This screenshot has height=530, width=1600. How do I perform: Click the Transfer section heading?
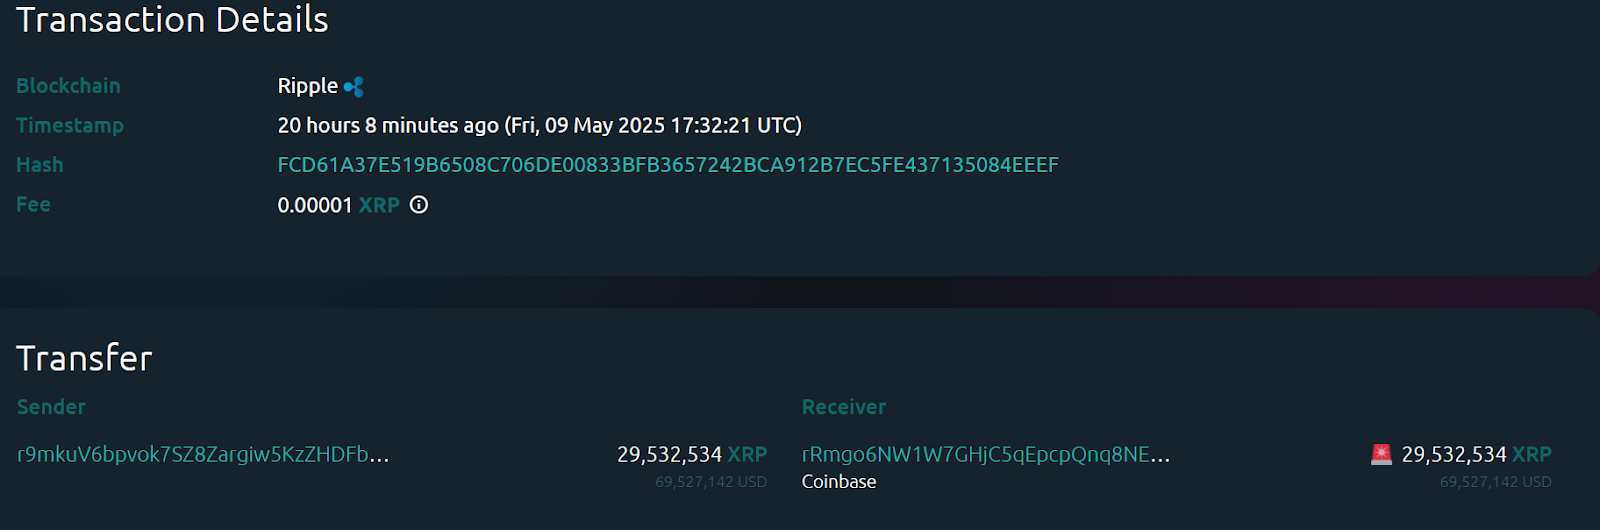(x=84, y=358)
